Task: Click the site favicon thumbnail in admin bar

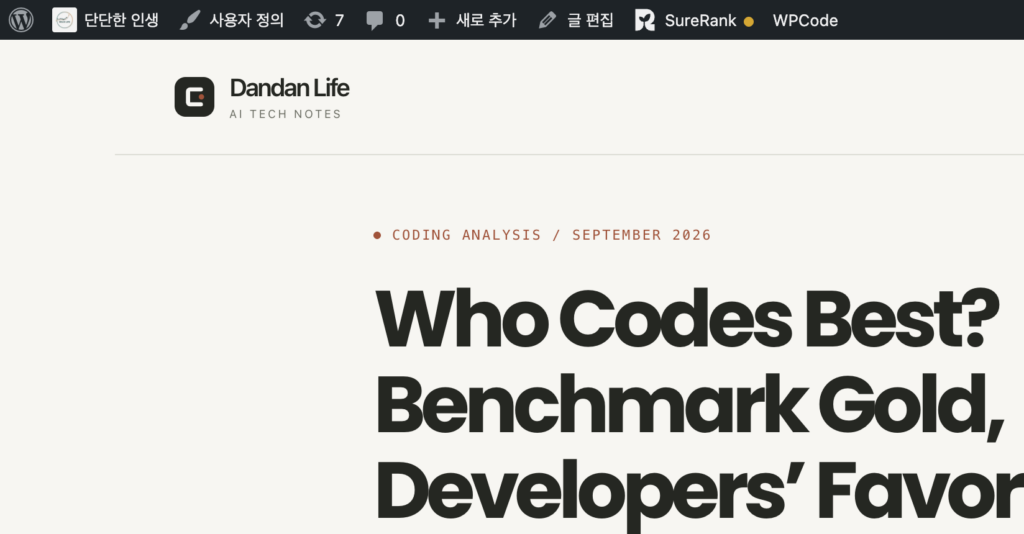Action: coord(64,20)
